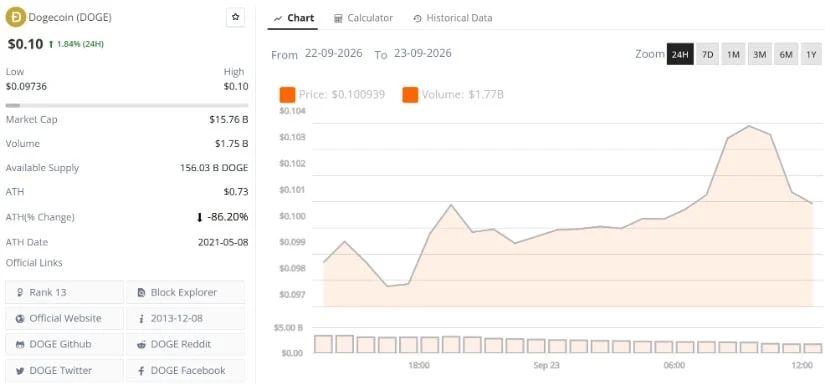Click the Historical Data clock icon
Image resolution: width=825 pixels, height=384 pixels.
pyautogui.click(x=417, y=18)
